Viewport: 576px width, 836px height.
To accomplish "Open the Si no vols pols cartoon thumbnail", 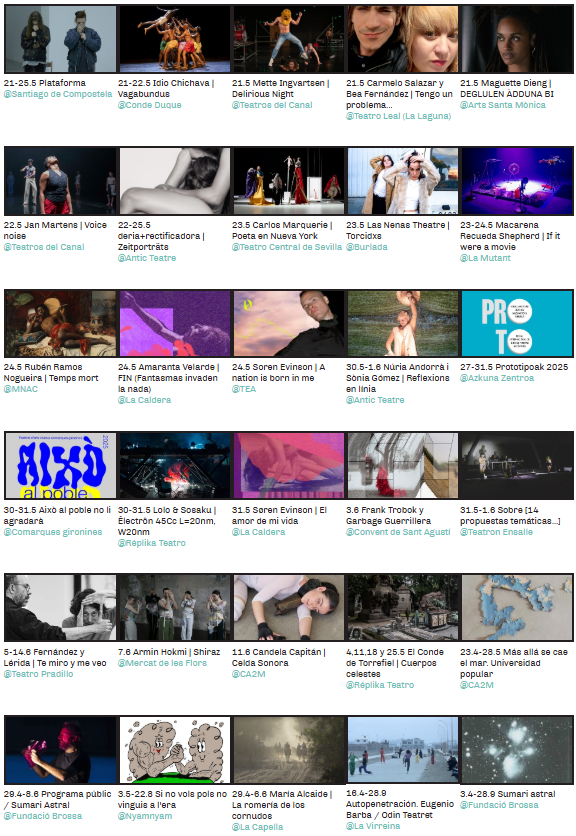I will [x=174, y=750].
